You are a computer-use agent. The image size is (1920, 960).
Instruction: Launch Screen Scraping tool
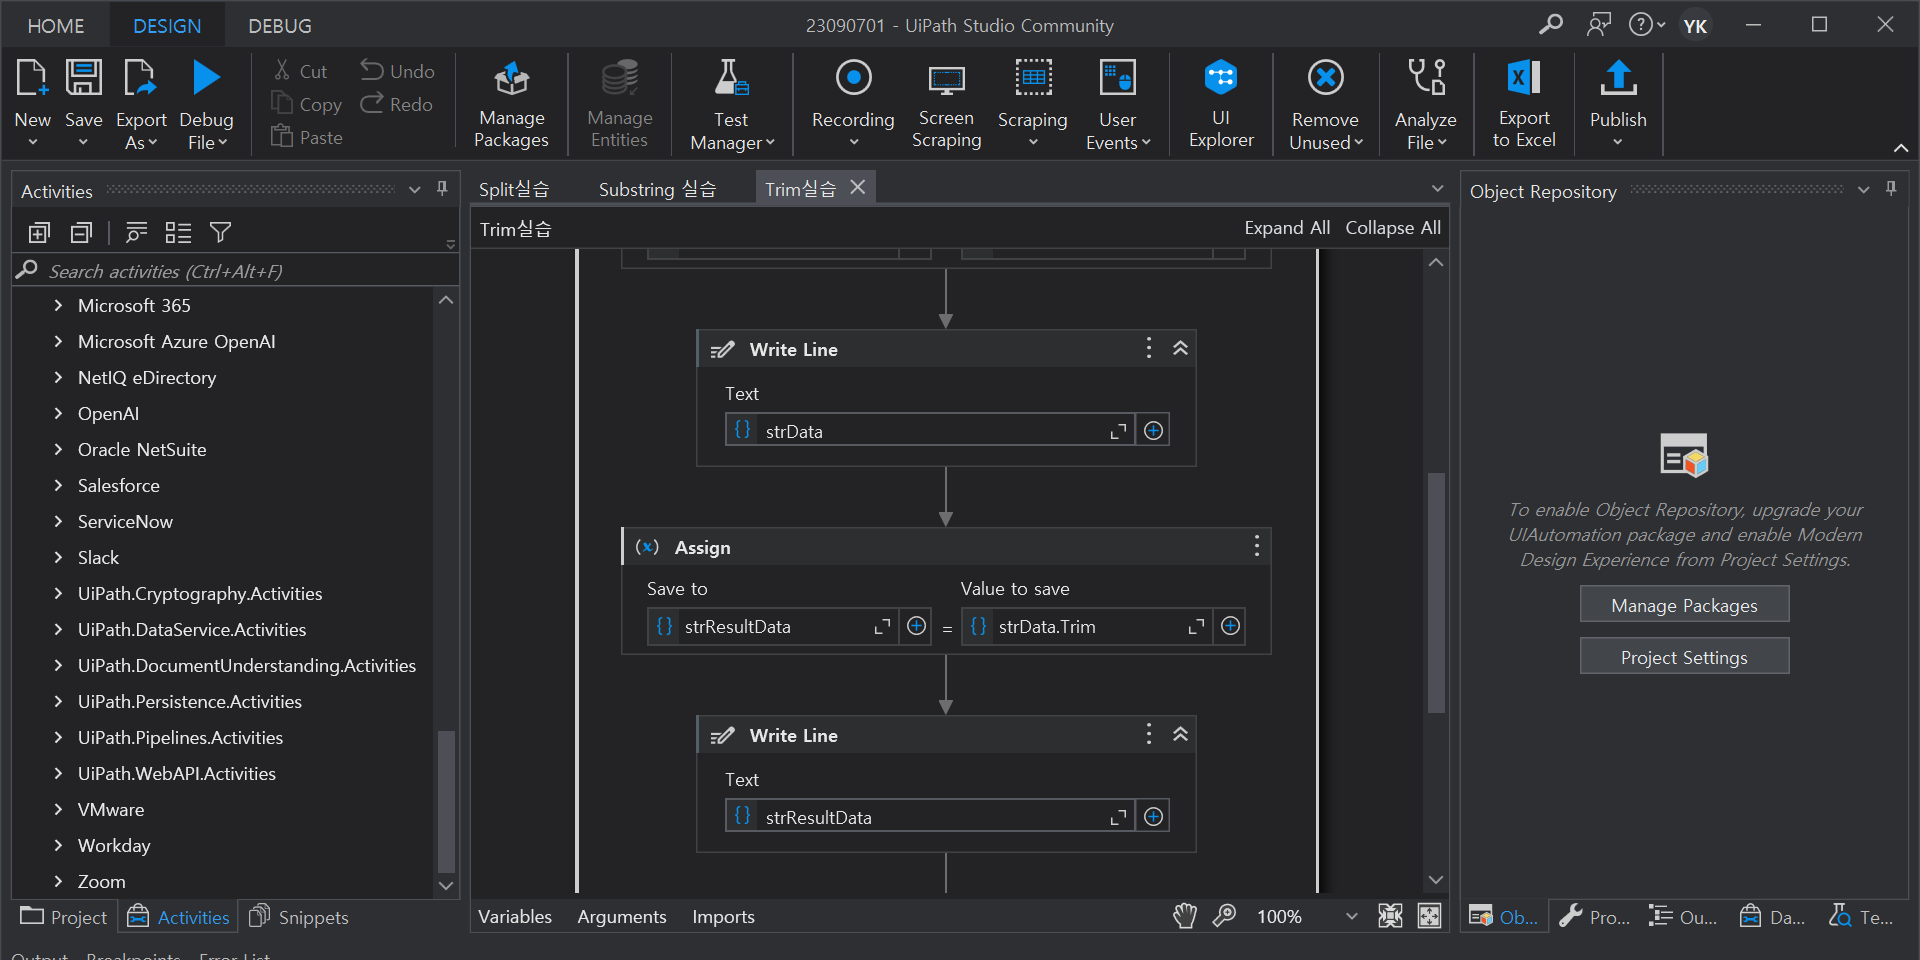coord(946,105)
